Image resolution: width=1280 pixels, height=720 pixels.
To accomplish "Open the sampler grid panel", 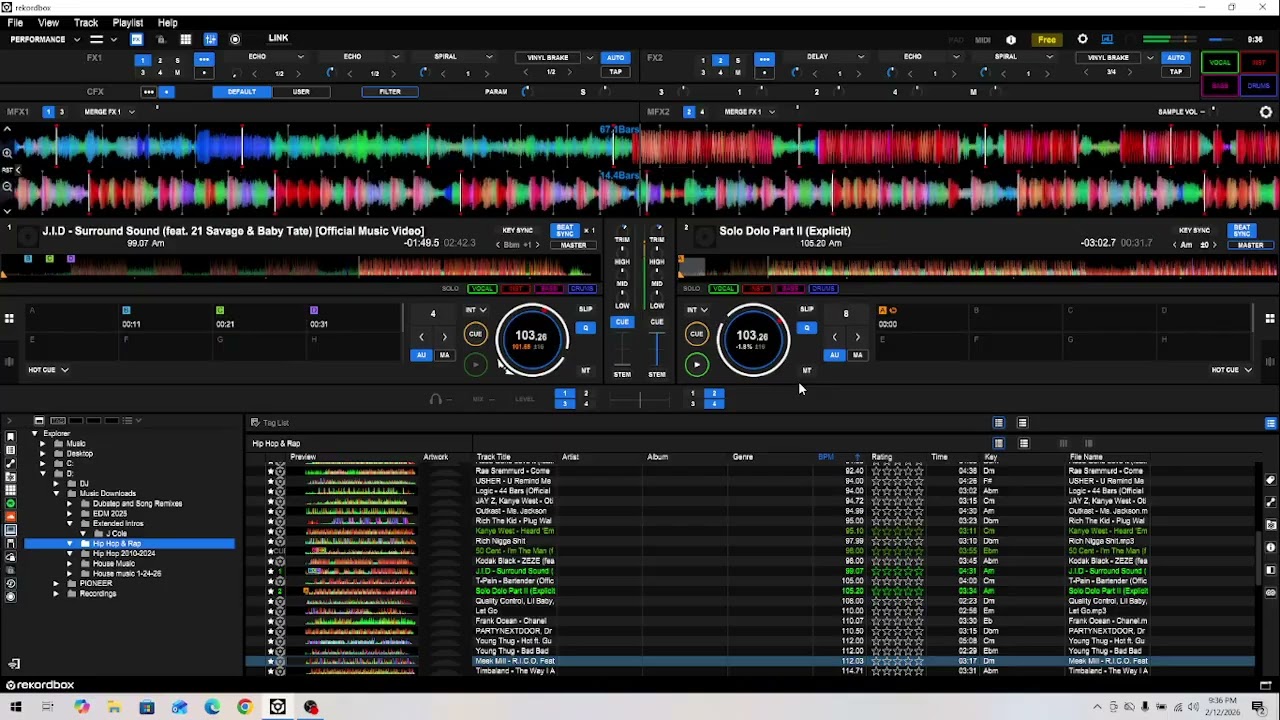I will pyautogui.click(x=185, y=40).
